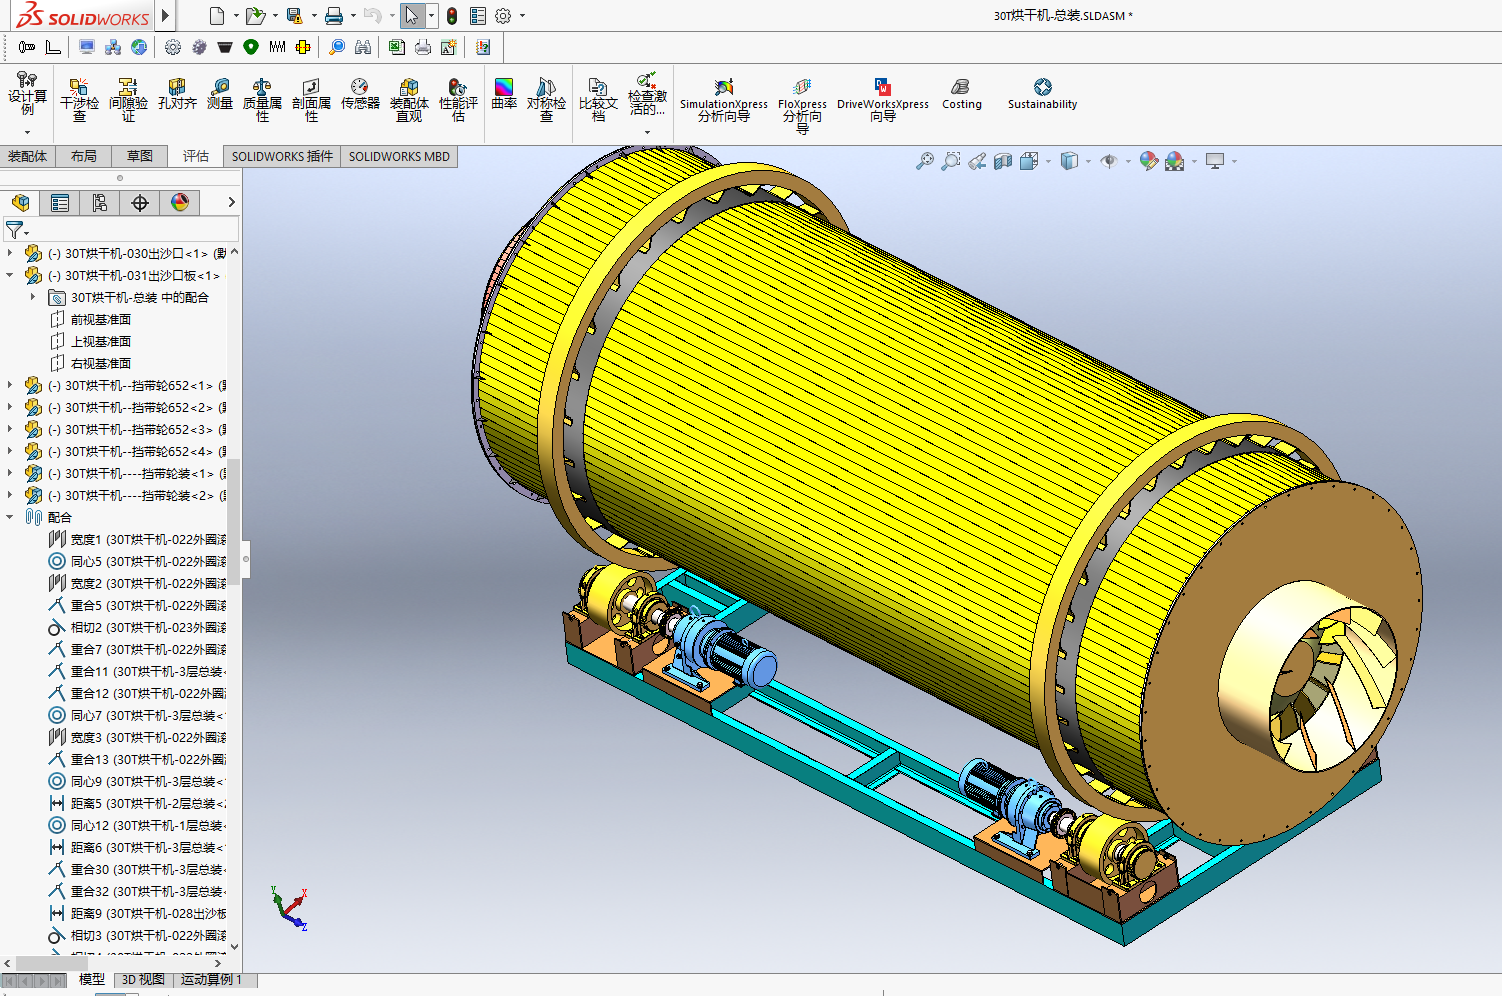Image resolution: width=1502 pixels, height=996 pixels.
Task: Open the 干涉检查 interference detection tool
Action: 79,100
